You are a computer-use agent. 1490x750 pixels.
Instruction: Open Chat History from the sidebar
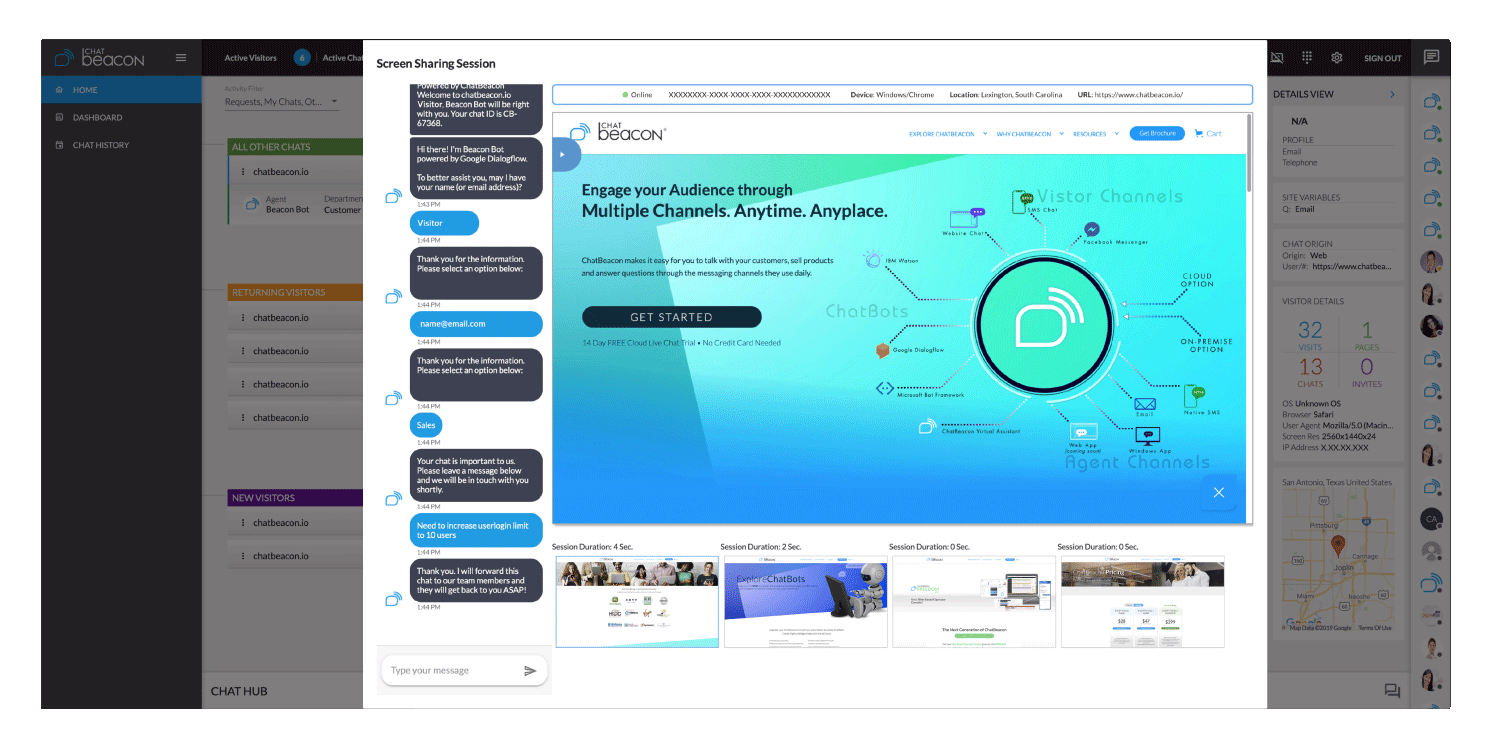(100, 144)
